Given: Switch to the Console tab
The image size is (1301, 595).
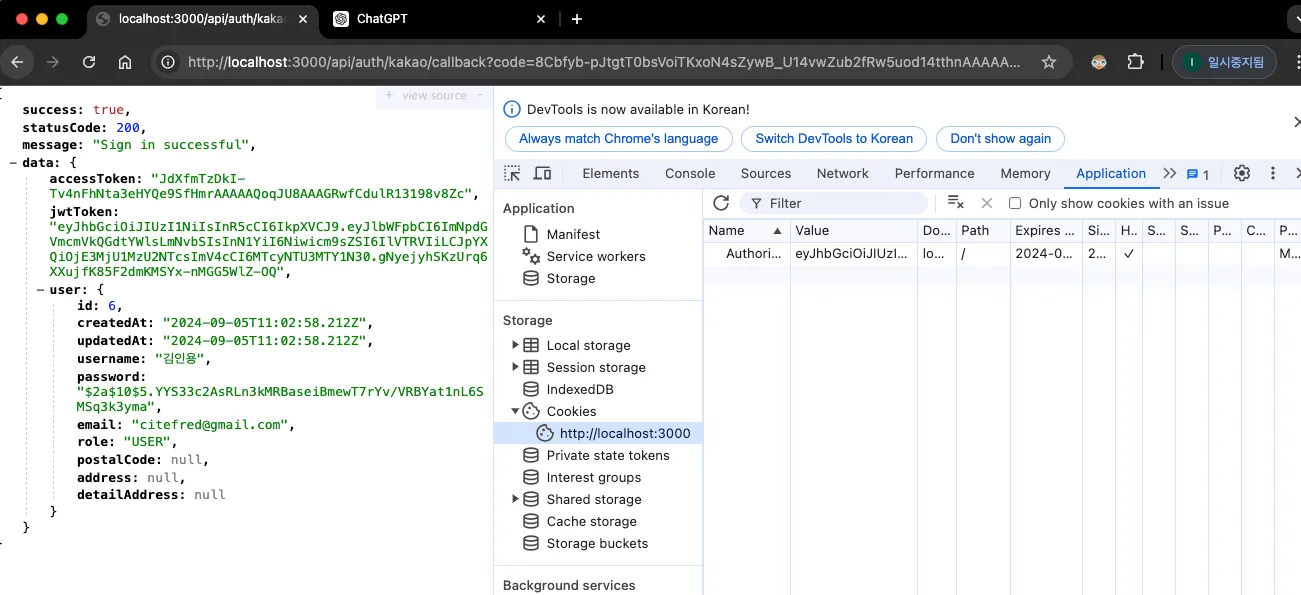Looking at the screenshot, I should click(690, 173).
